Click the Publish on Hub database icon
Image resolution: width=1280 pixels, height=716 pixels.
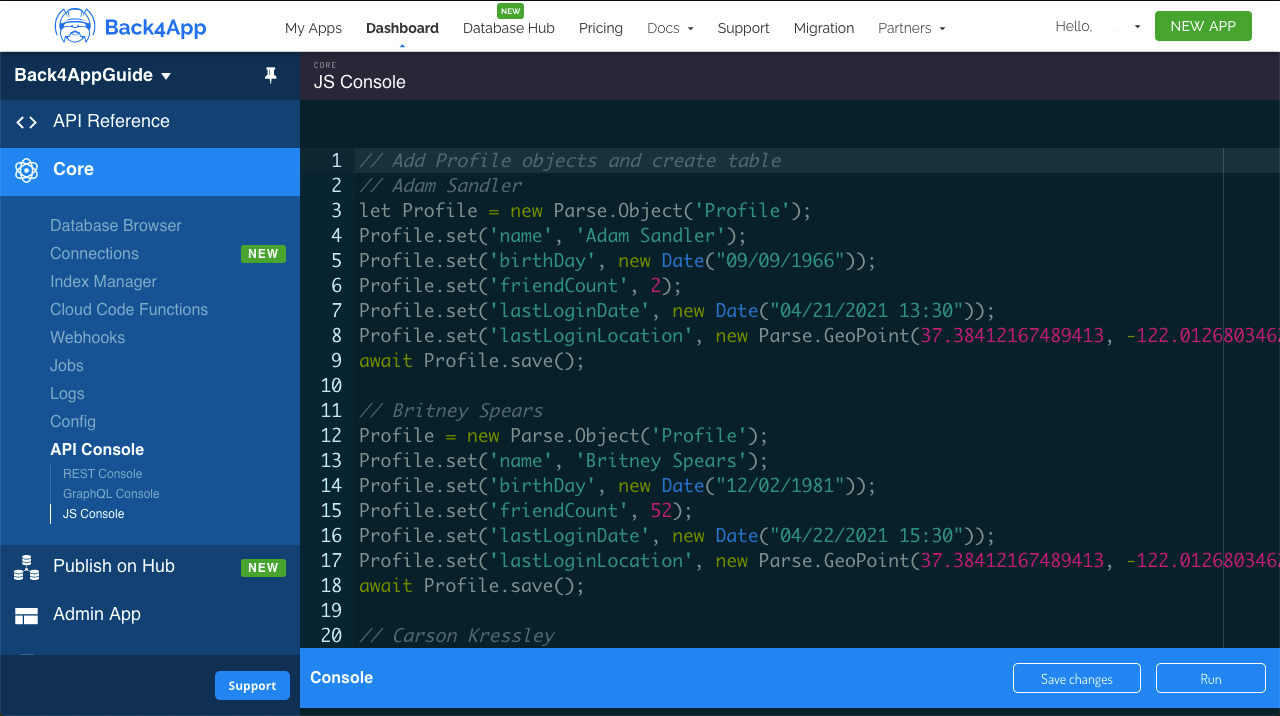[x=27, y=568]
